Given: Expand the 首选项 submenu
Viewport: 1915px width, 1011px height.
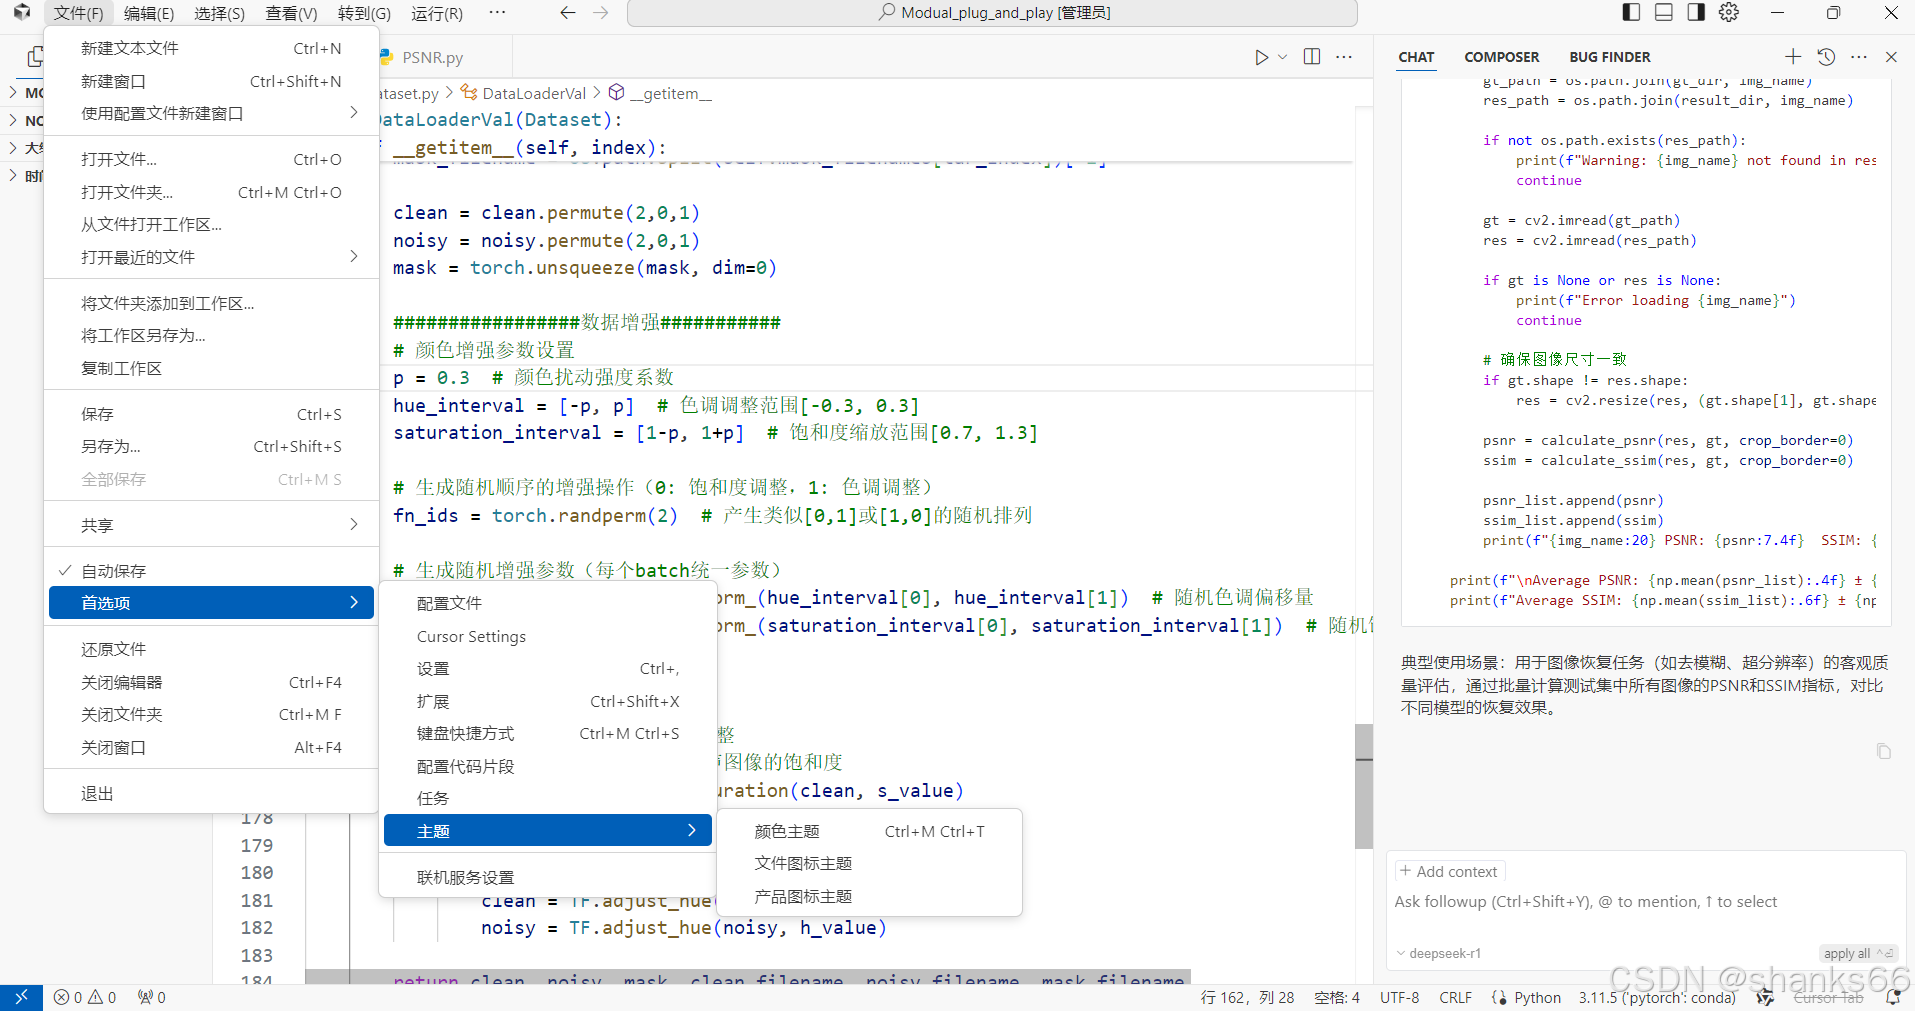Looking at the screenshot, I should 211,603.
